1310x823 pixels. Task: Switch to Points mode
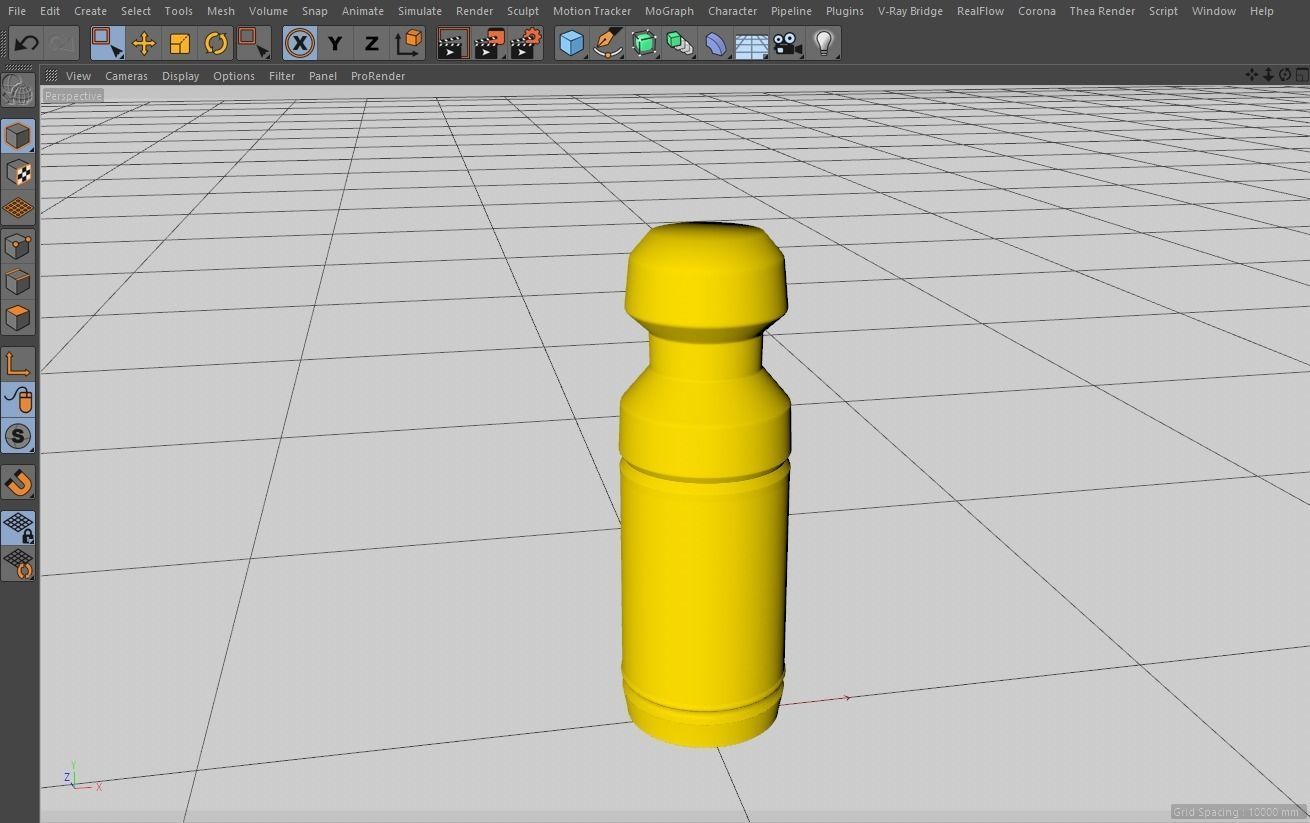click(18, 245)
